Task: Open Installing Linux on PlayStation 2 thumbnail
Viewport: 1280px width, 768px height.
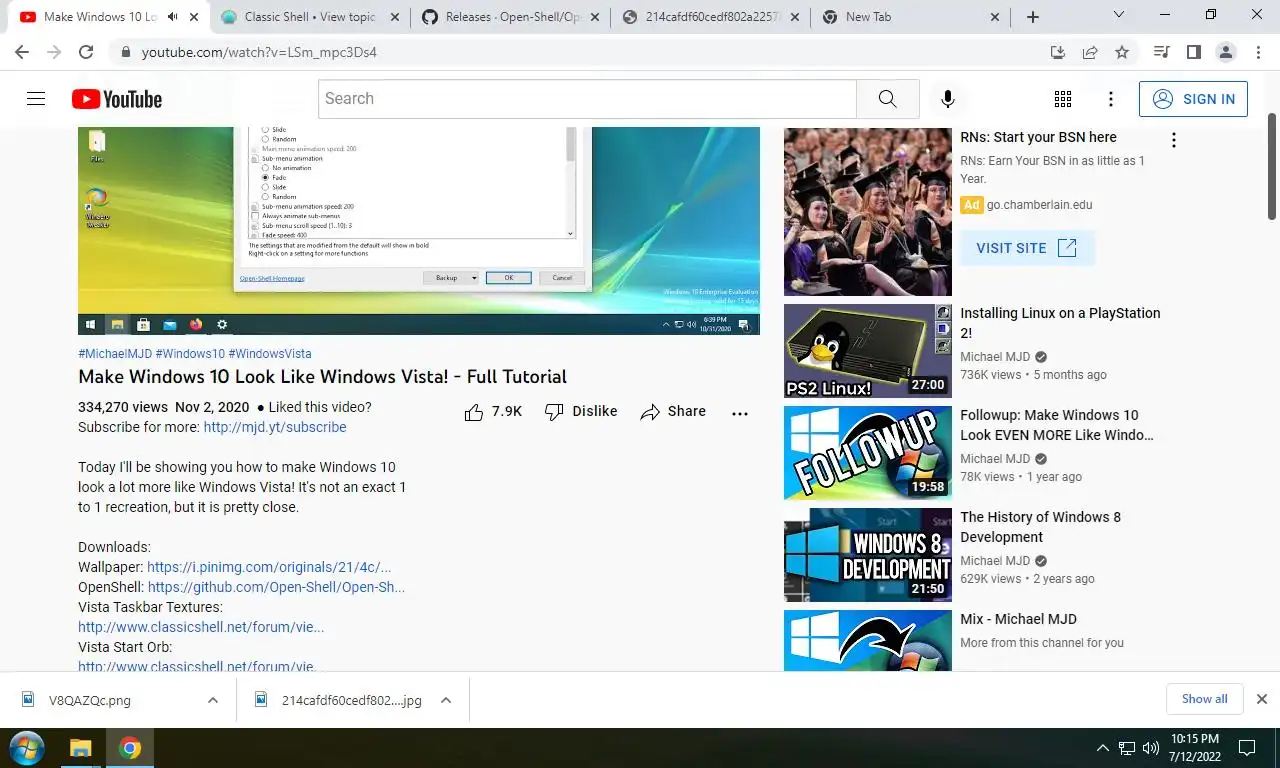Action: coord(867,351)
